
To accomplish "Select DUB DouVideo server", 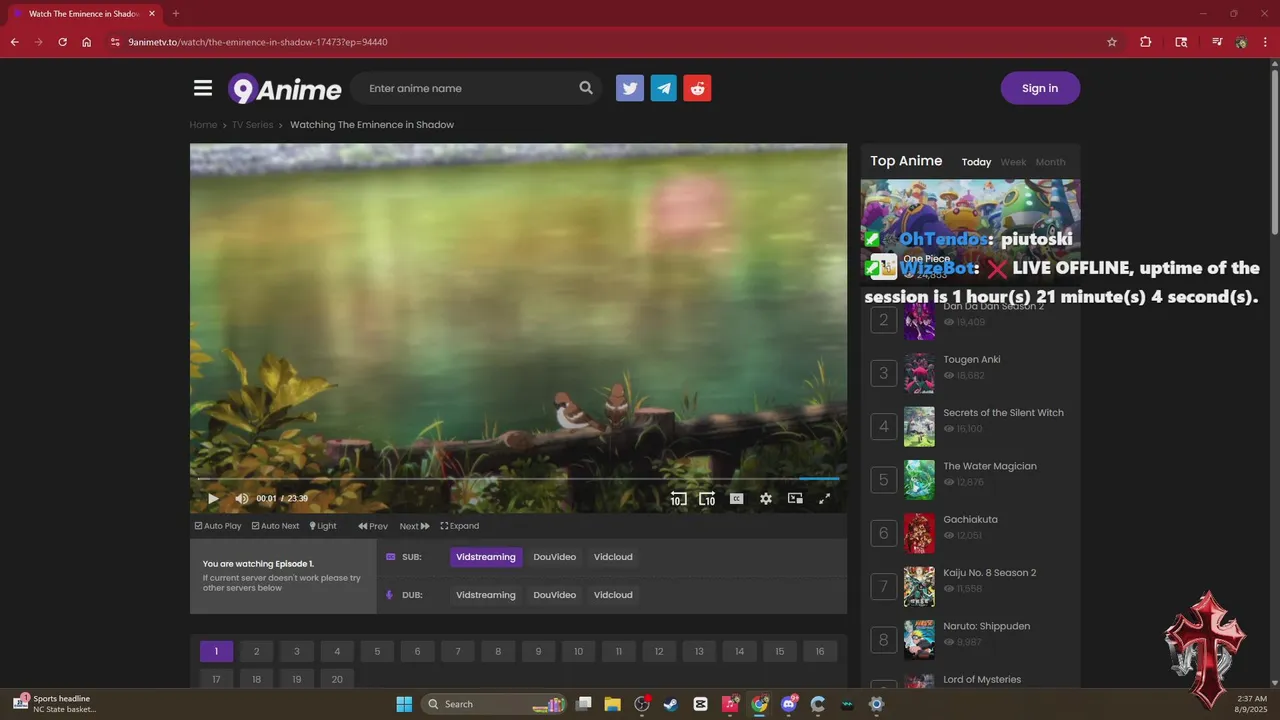I will [x=555, y=595].
